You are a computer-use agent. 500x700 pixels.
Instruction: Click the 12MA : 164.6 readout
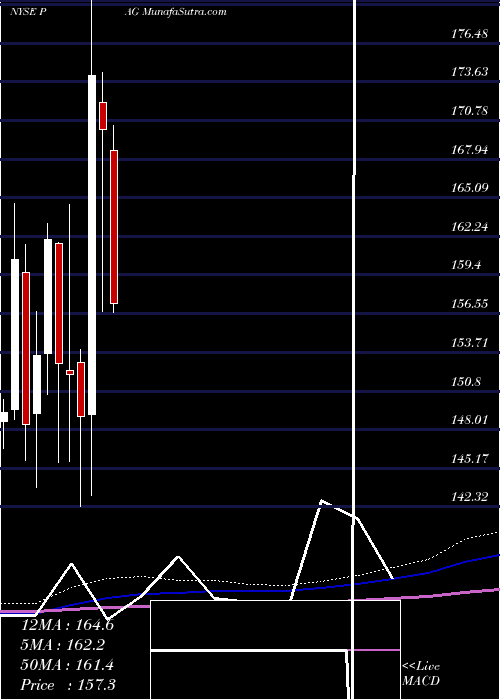[67, 625]
